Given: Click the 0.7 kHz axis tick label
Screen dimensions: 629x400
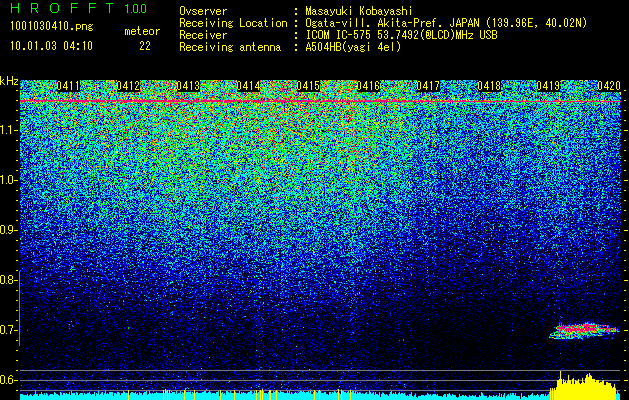Looking at the screenshot, I should pos(7,330).
